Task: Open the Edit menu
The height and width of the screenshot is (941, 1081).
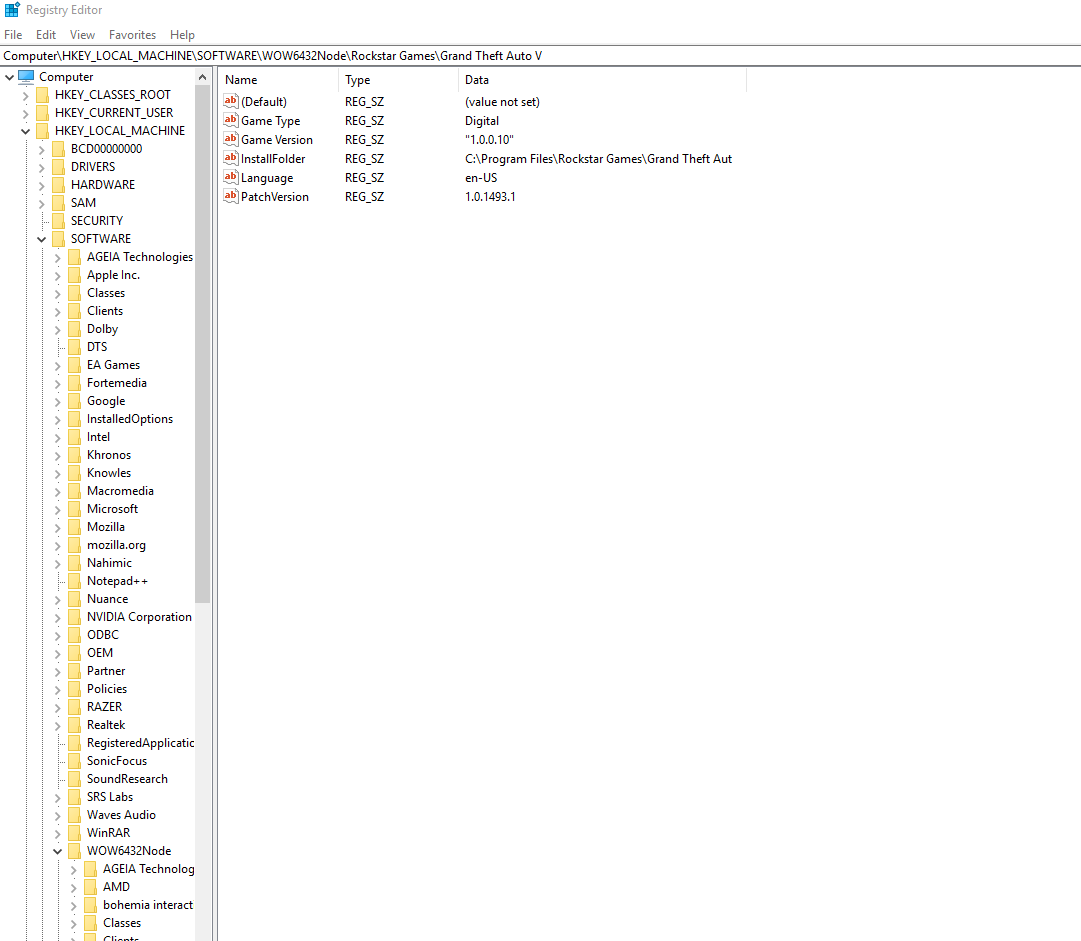Action: click(x=46, y=34)
